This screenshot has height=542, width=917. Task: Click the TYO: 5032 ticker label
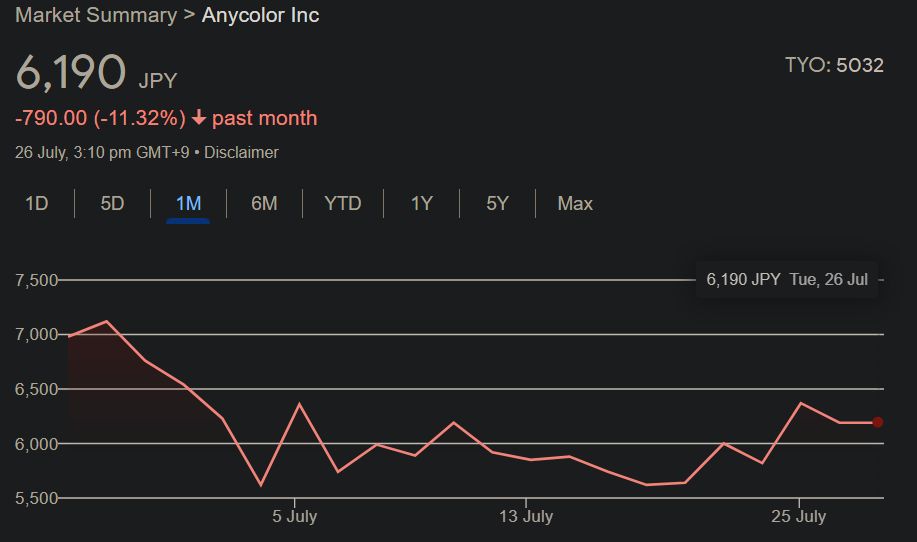click(834, 65)
